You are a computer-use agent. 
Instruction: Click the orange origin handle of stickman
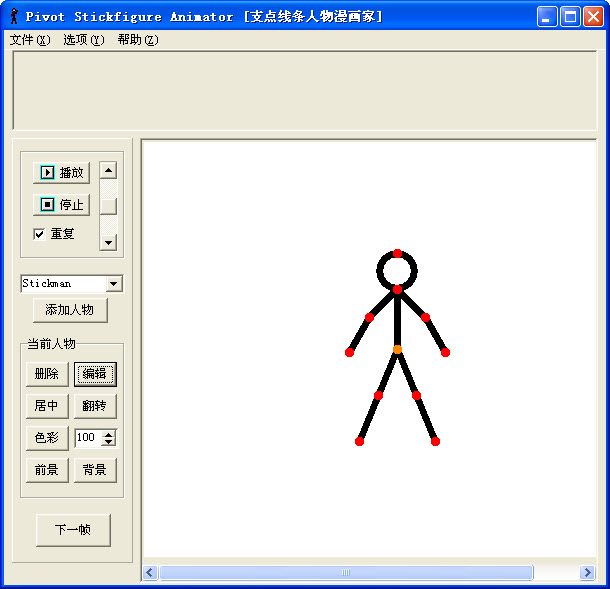pyautogui.click(x=397, y=349)
